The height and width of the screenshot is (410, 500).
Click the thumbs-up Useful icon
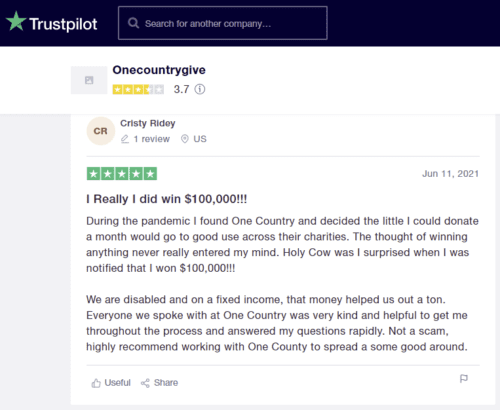[96, 383]
